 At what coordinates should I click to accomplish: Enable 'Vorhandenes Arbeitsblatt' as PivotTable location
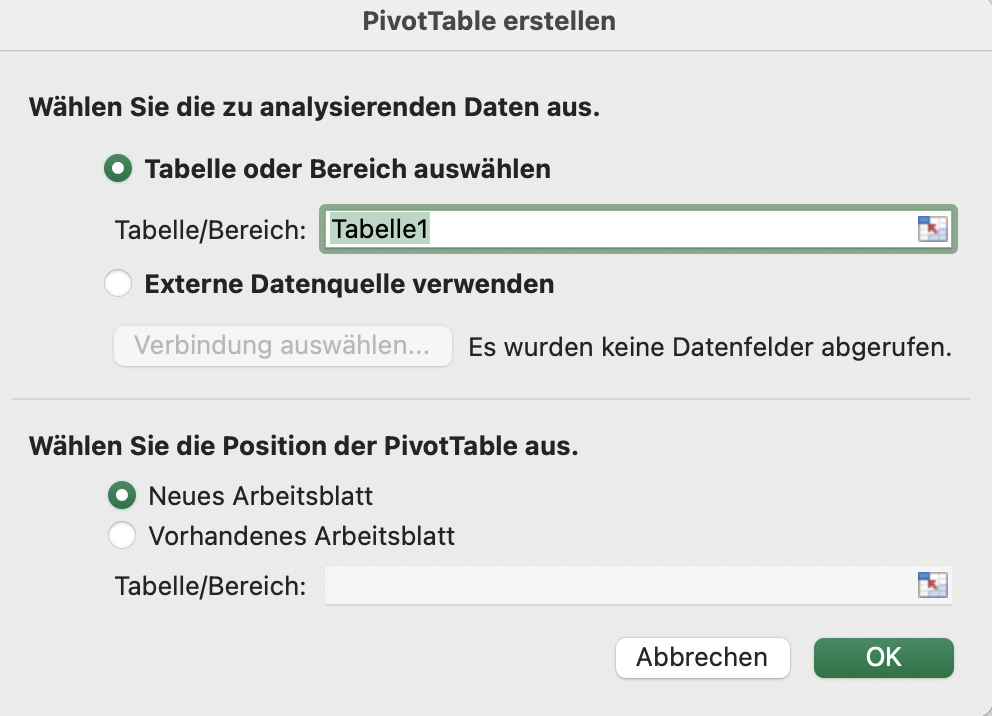click(122, 536)
